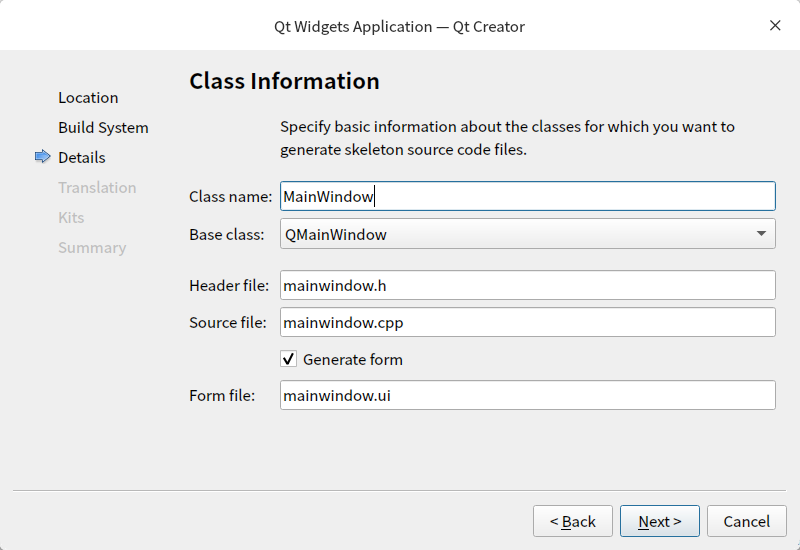Click the Kits step in sidebar
Image resolution: width=800 pixels, height=550 pixels.
pos(71,217)
